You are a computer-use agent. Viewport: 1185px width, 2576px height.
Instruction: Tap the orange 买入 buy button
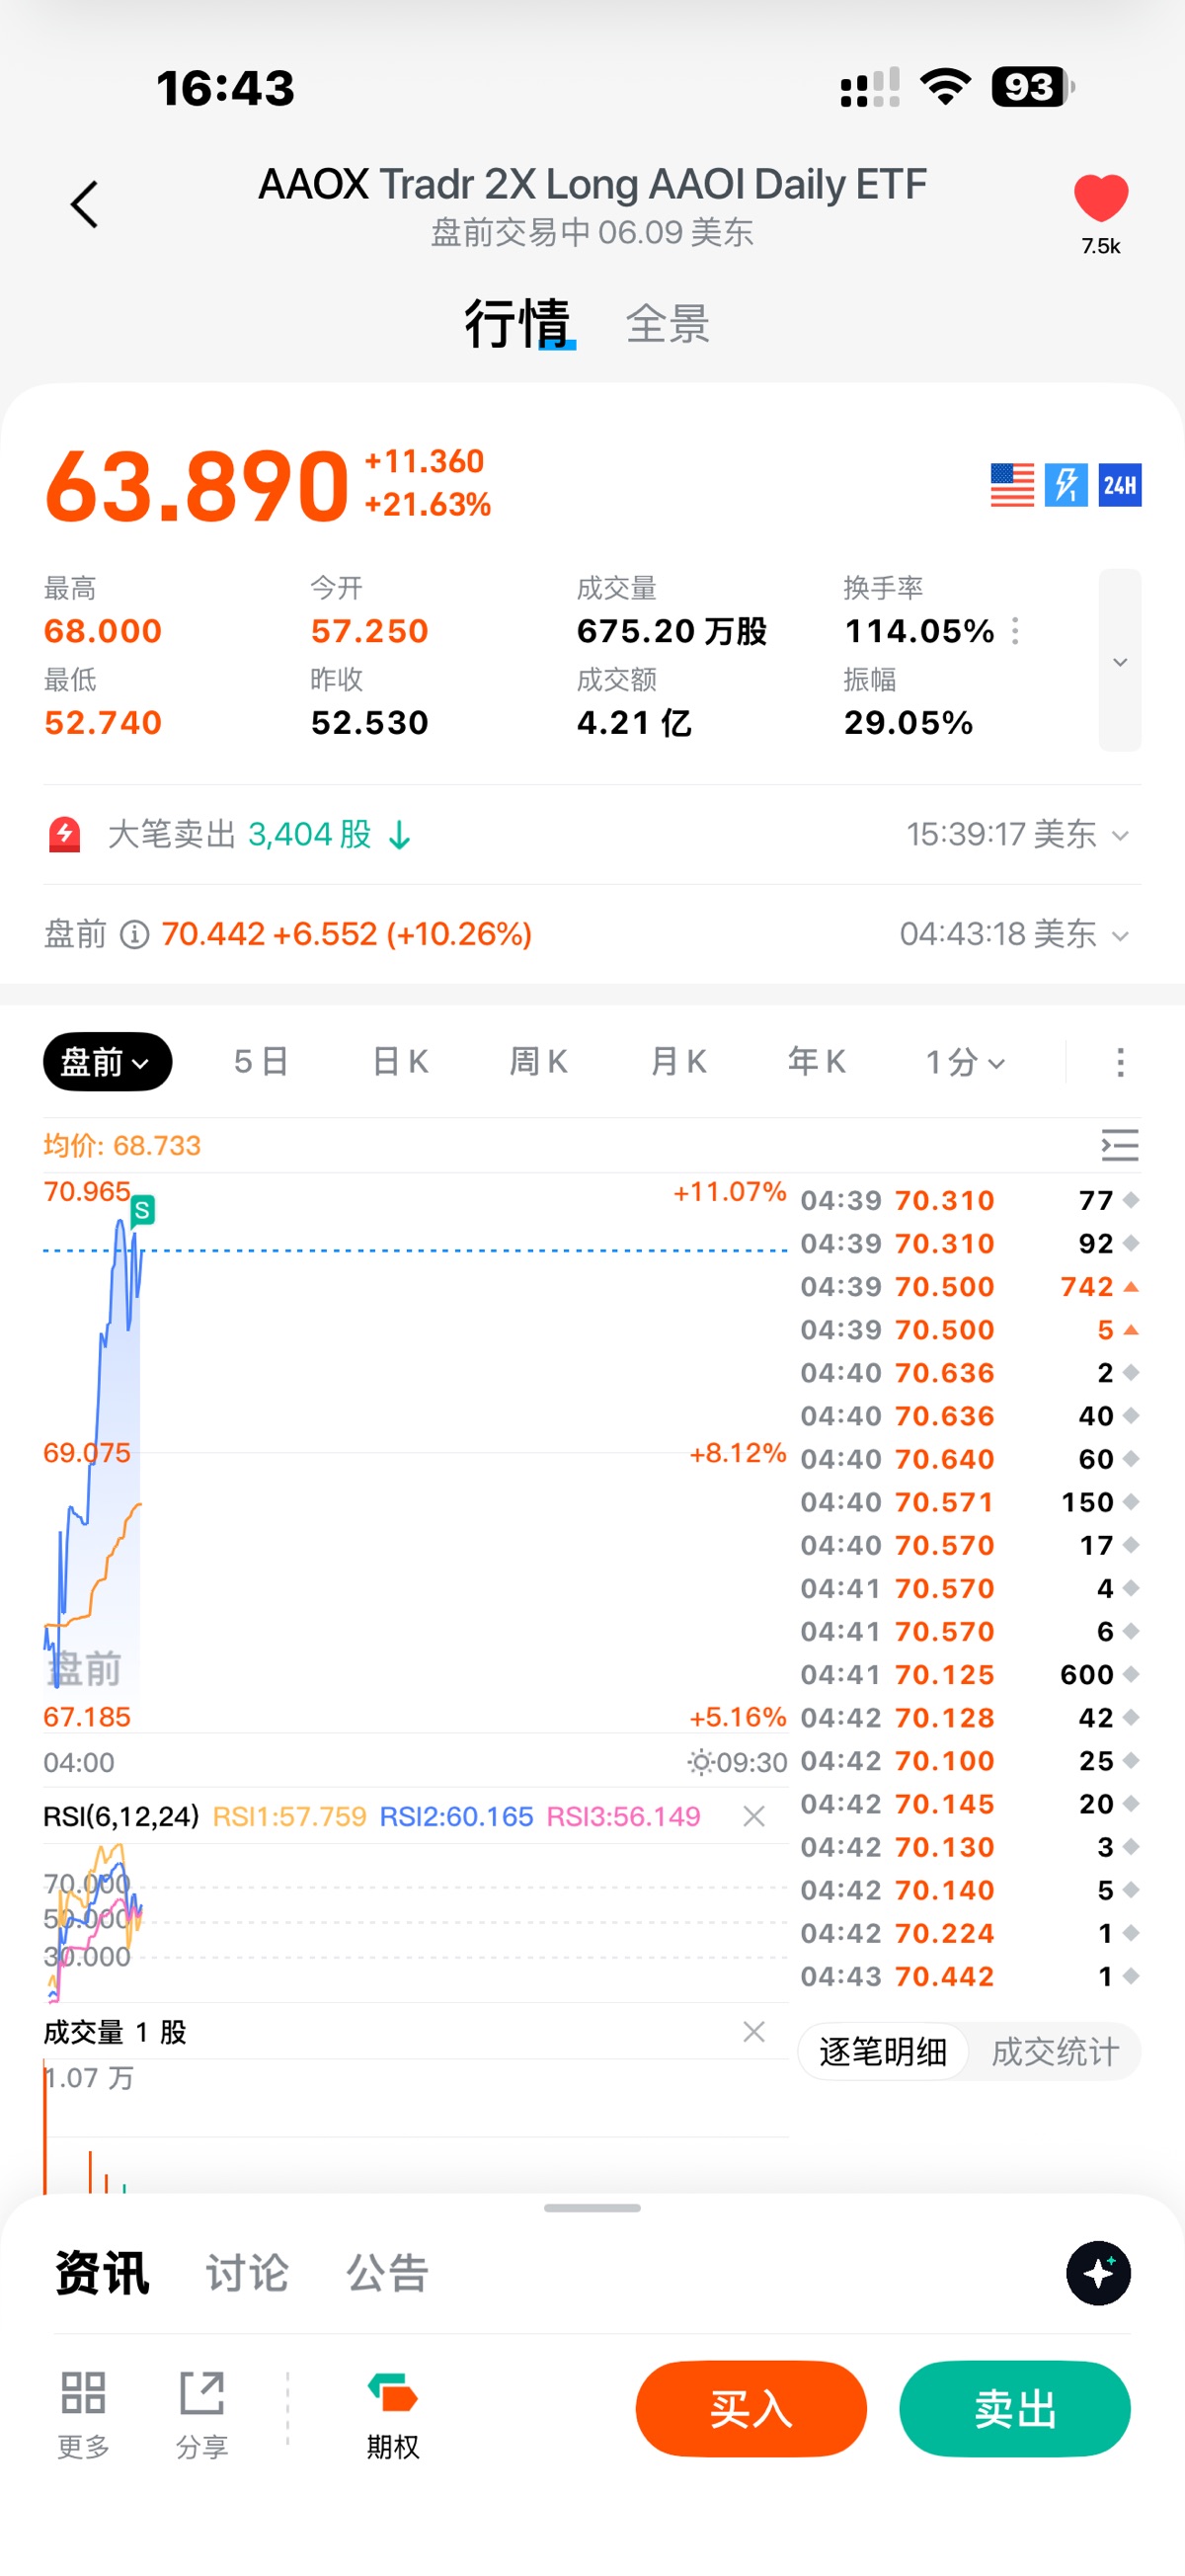click(751, 2409)
